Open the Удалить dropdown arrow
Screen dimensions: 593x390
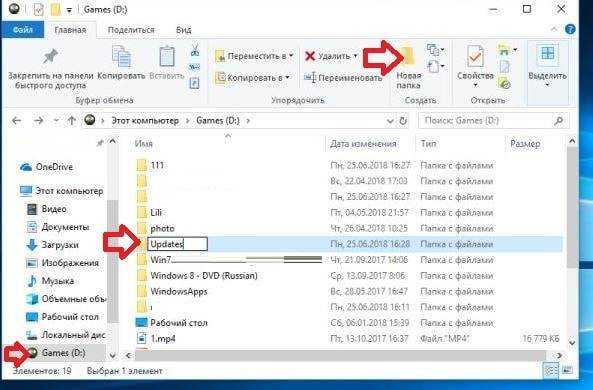(x=355, y=56)
